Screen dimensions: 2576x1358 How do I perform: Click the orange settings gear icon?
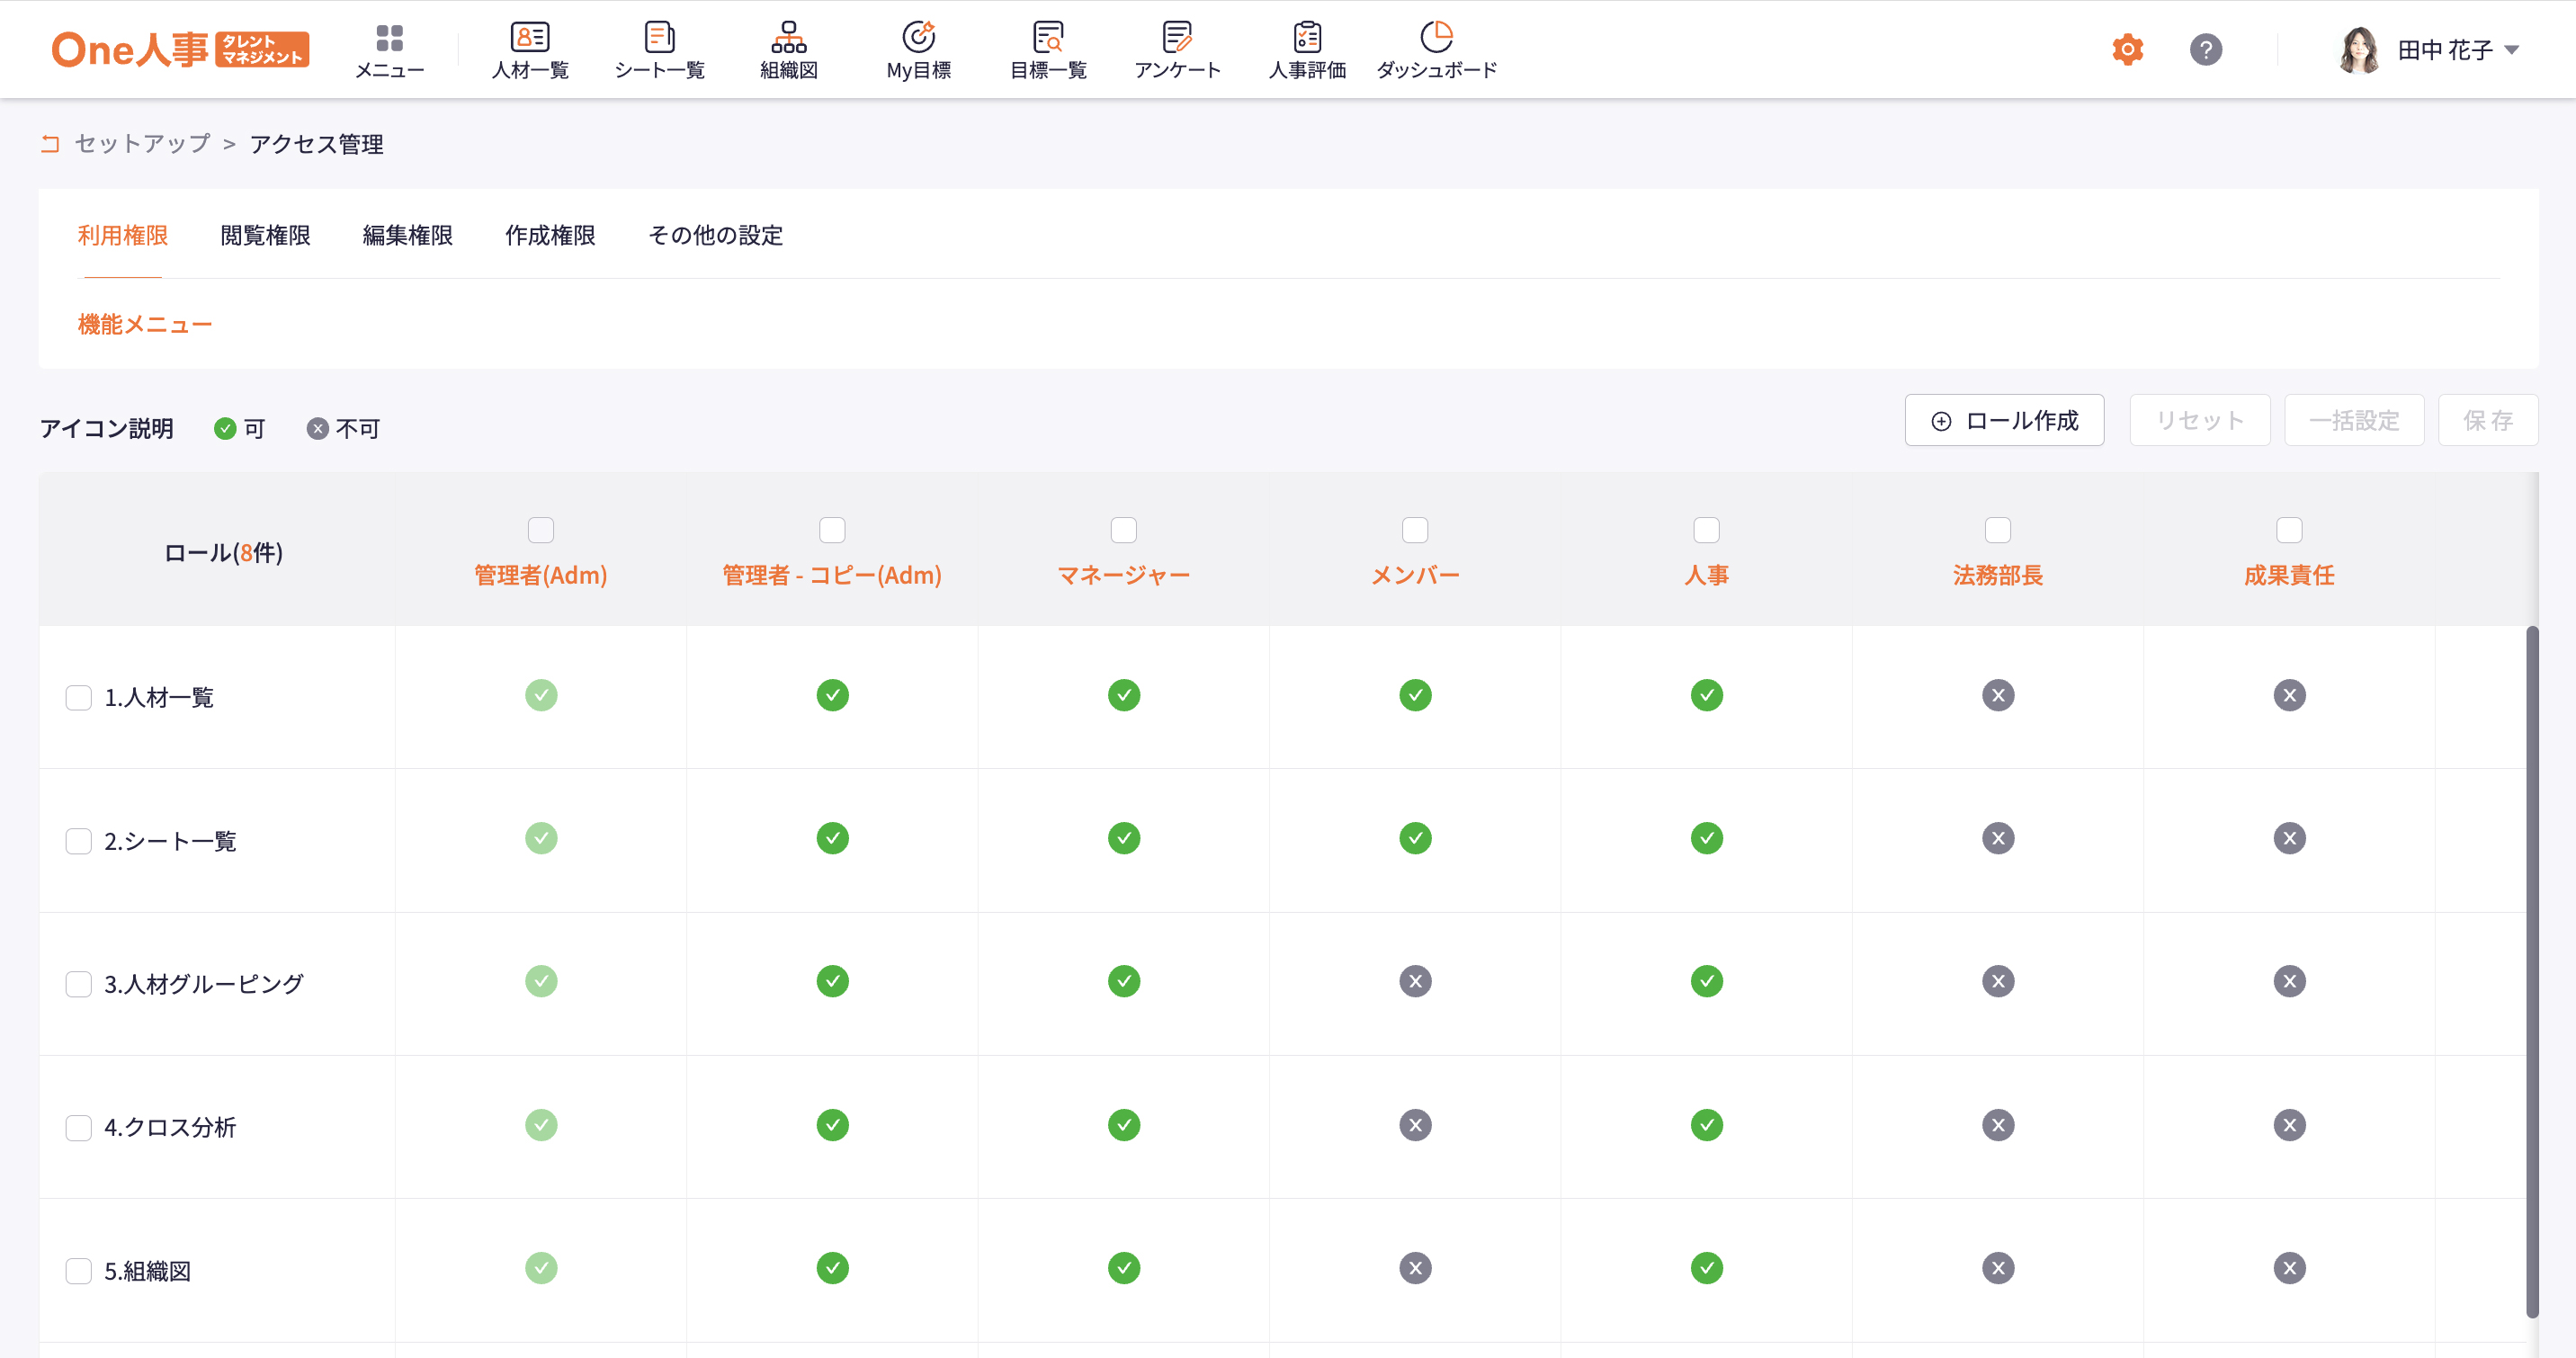[x=2127, y=49]
